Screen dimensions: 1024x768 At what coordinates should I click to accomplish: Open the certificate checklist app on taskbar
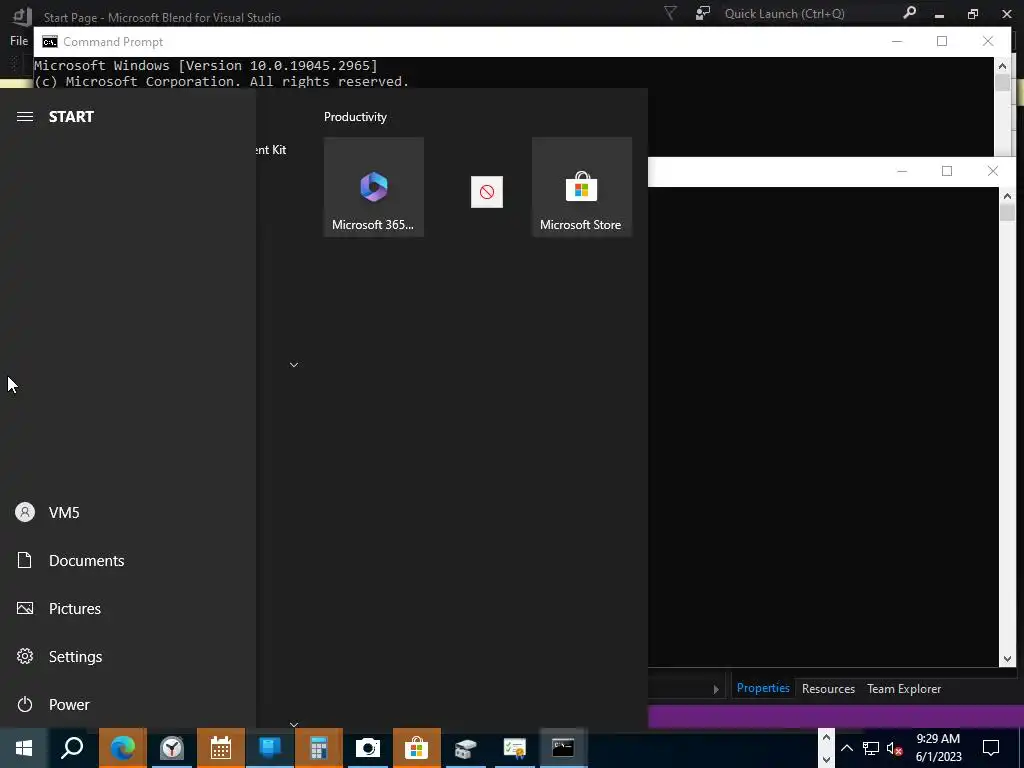515,748
